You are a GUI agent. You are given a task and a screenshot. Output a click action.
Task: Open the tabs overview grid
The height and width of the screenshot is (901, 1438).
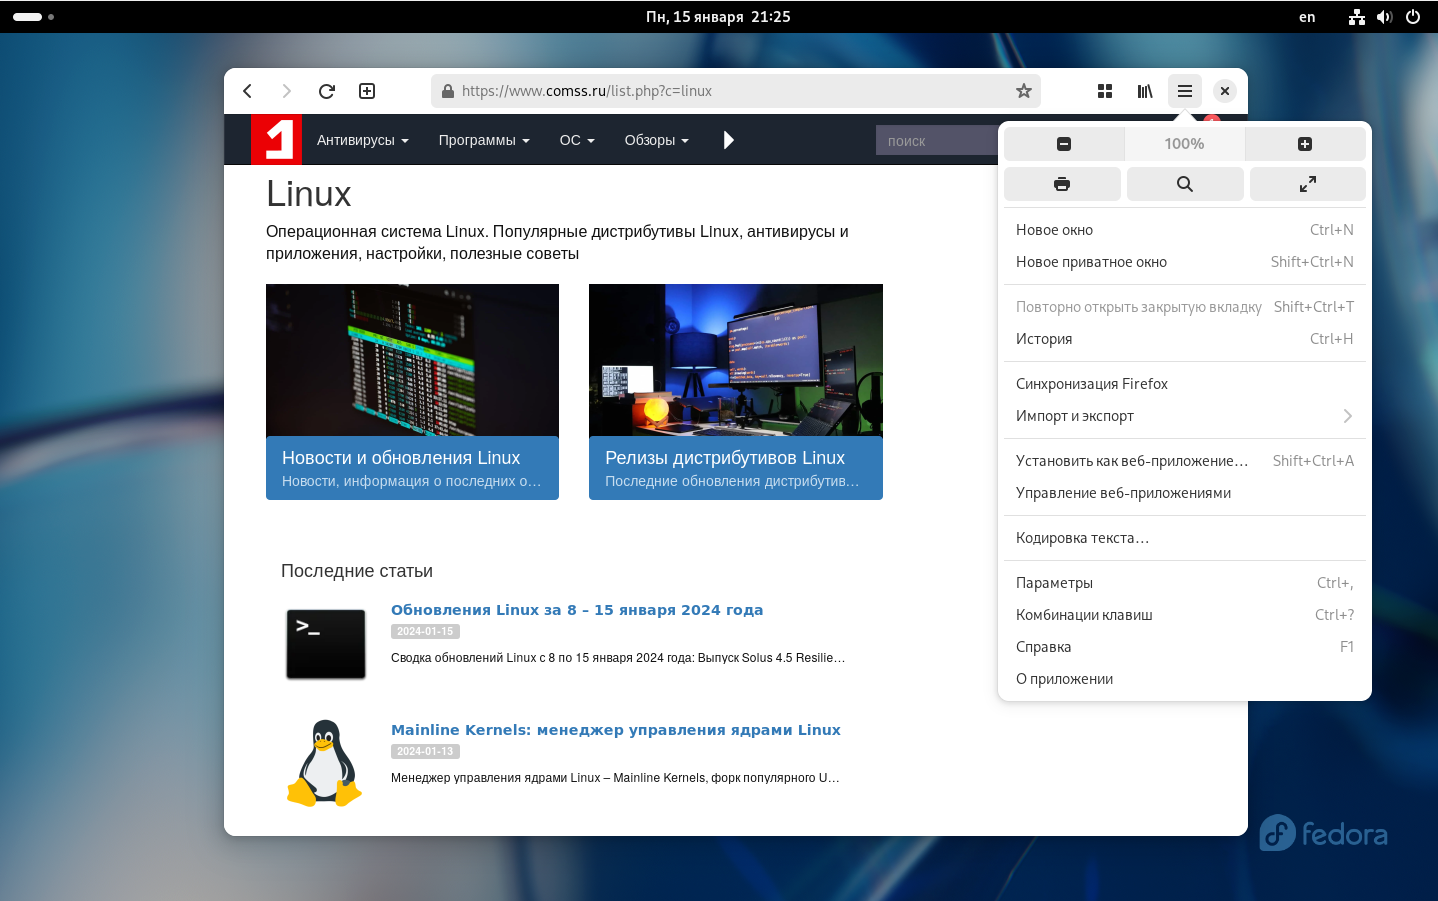click(x=1105, y=91)
